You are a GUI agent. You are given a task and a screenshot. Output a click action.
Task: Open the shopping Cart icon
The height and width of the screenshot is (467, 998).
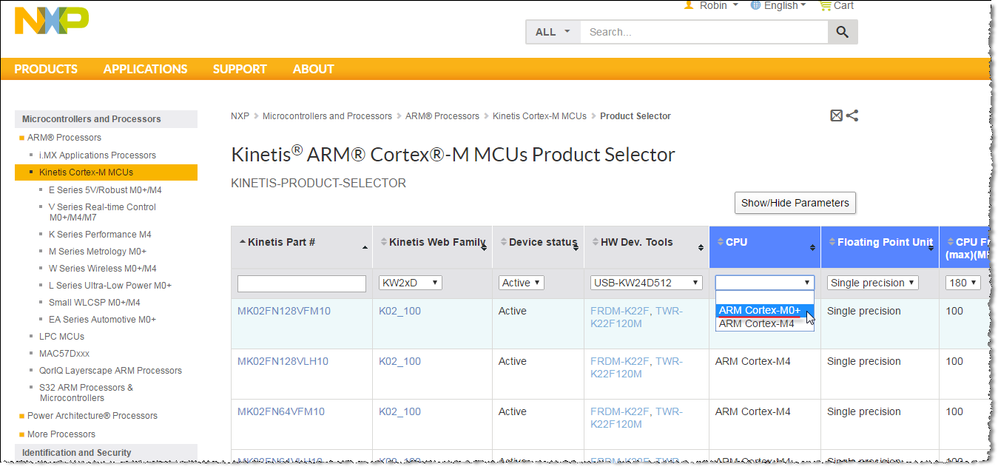[825, 5]
